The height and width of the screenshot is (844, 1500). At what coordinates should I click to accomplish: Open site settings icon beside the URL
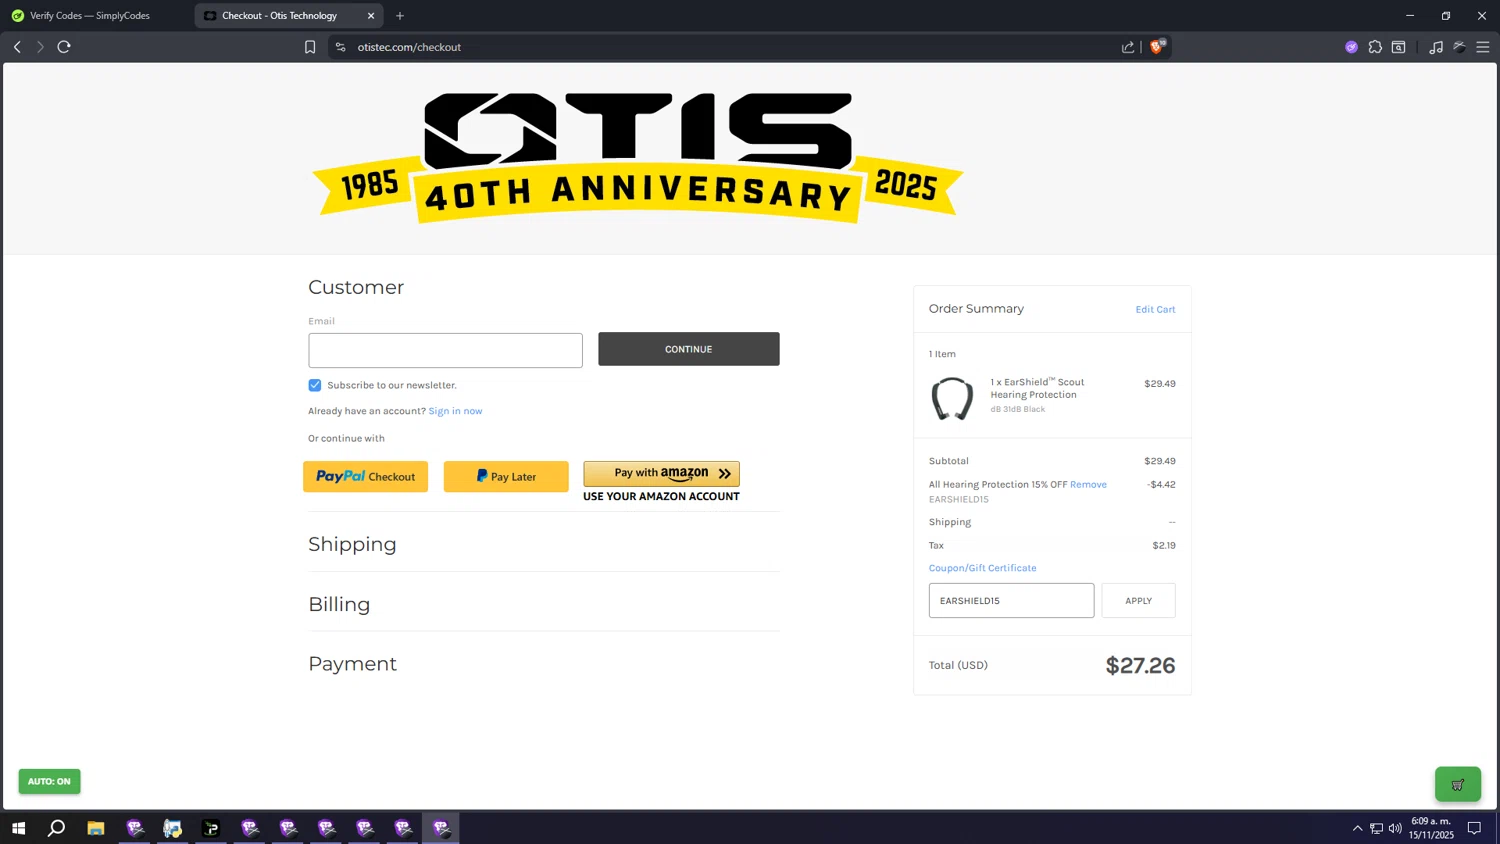point(340,47)
